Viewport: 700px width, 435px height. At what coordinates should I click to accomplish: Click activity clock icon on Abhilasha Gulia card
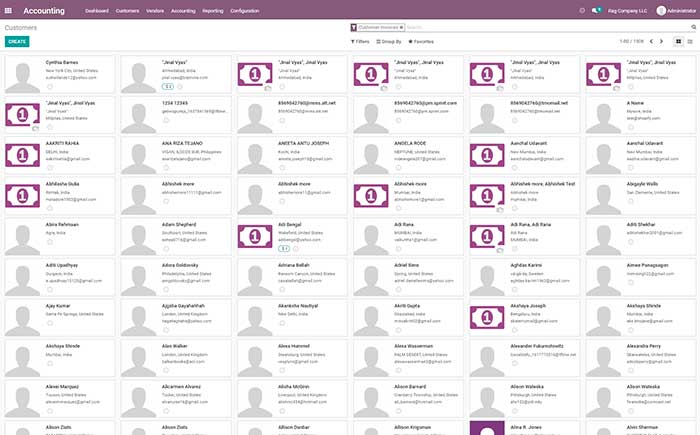click(x=50, y=208)
